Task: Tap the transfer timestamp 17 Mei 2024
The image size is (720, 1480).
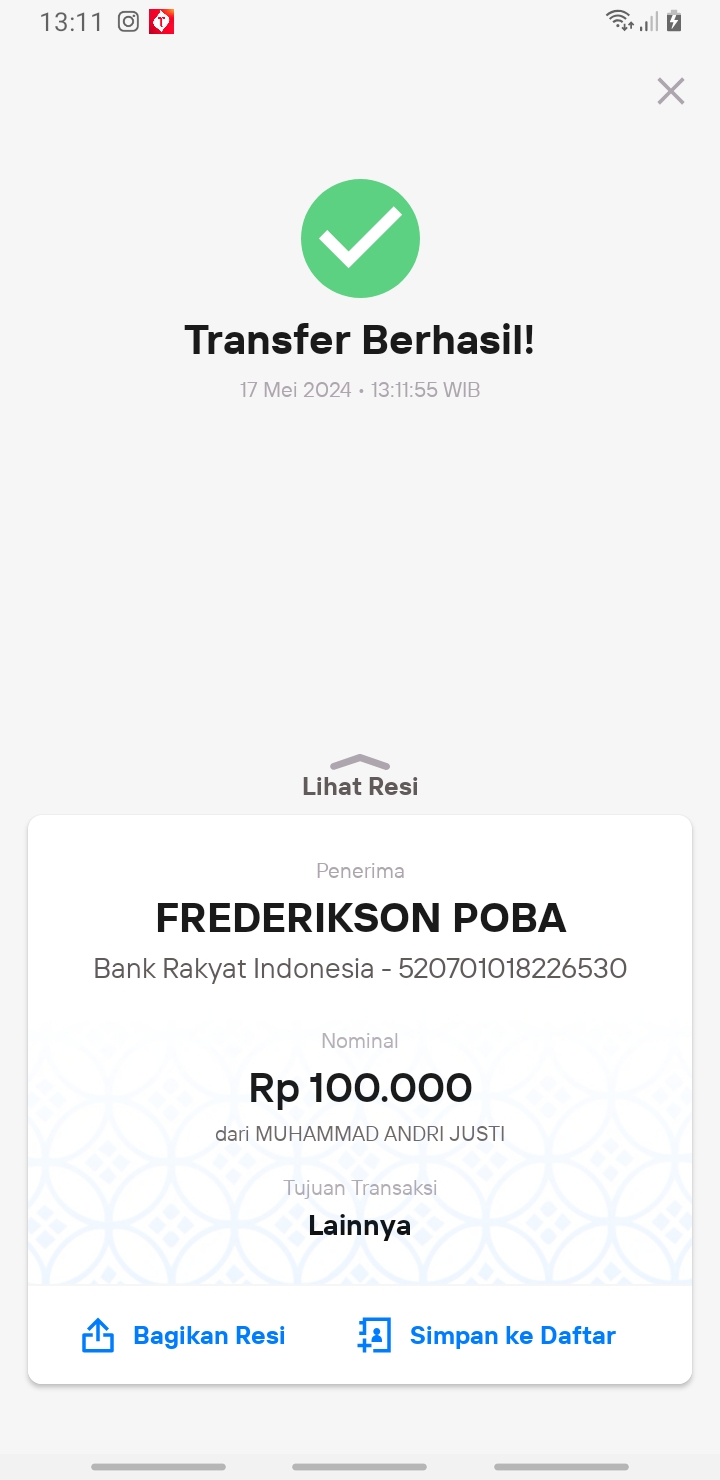Action: (296, 390)
